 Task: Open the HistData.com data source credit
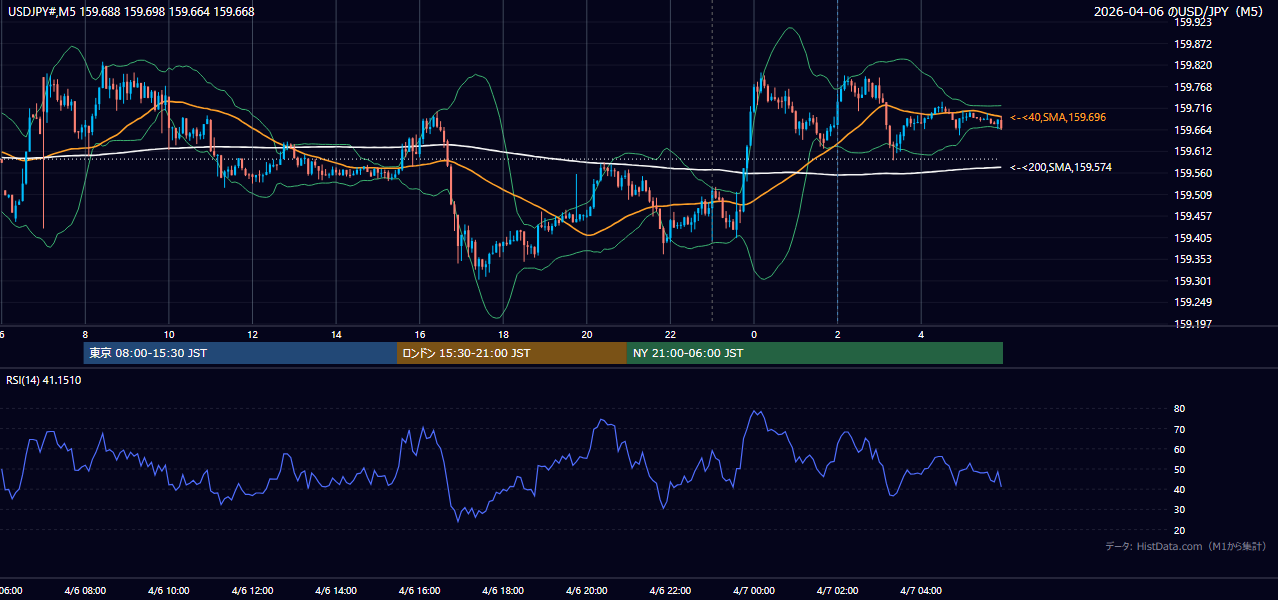(1186, 546)
